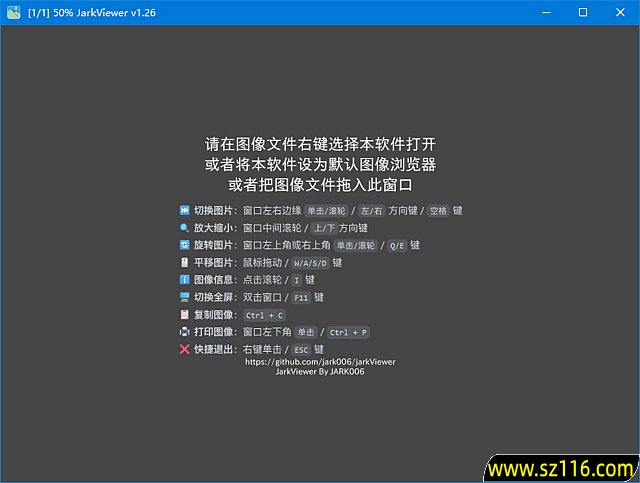Image resolution: width=640 pixels, height=483 pixels.
Task: Close the JarkViewer window
Action: (620, 12)
